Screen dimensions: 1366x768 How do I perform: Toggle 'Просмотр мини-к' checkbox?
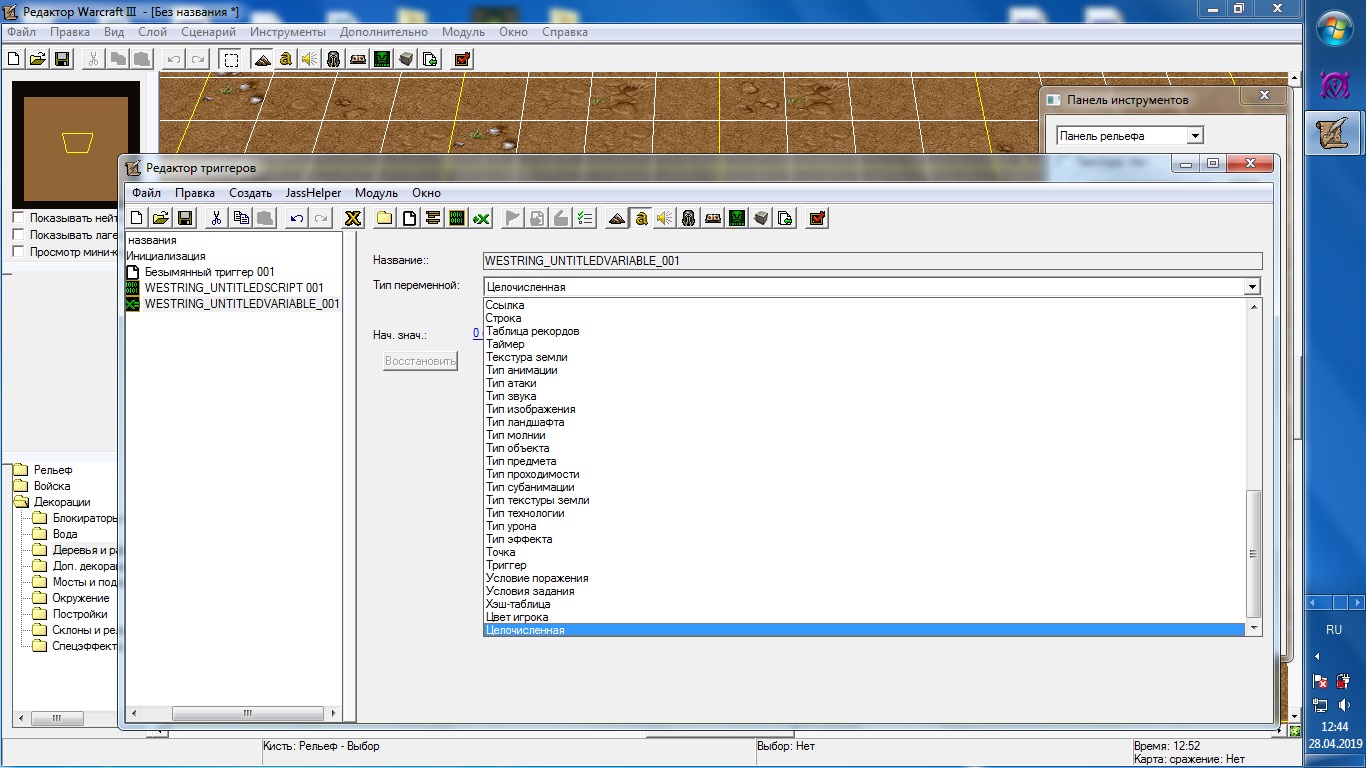[18, 252]
